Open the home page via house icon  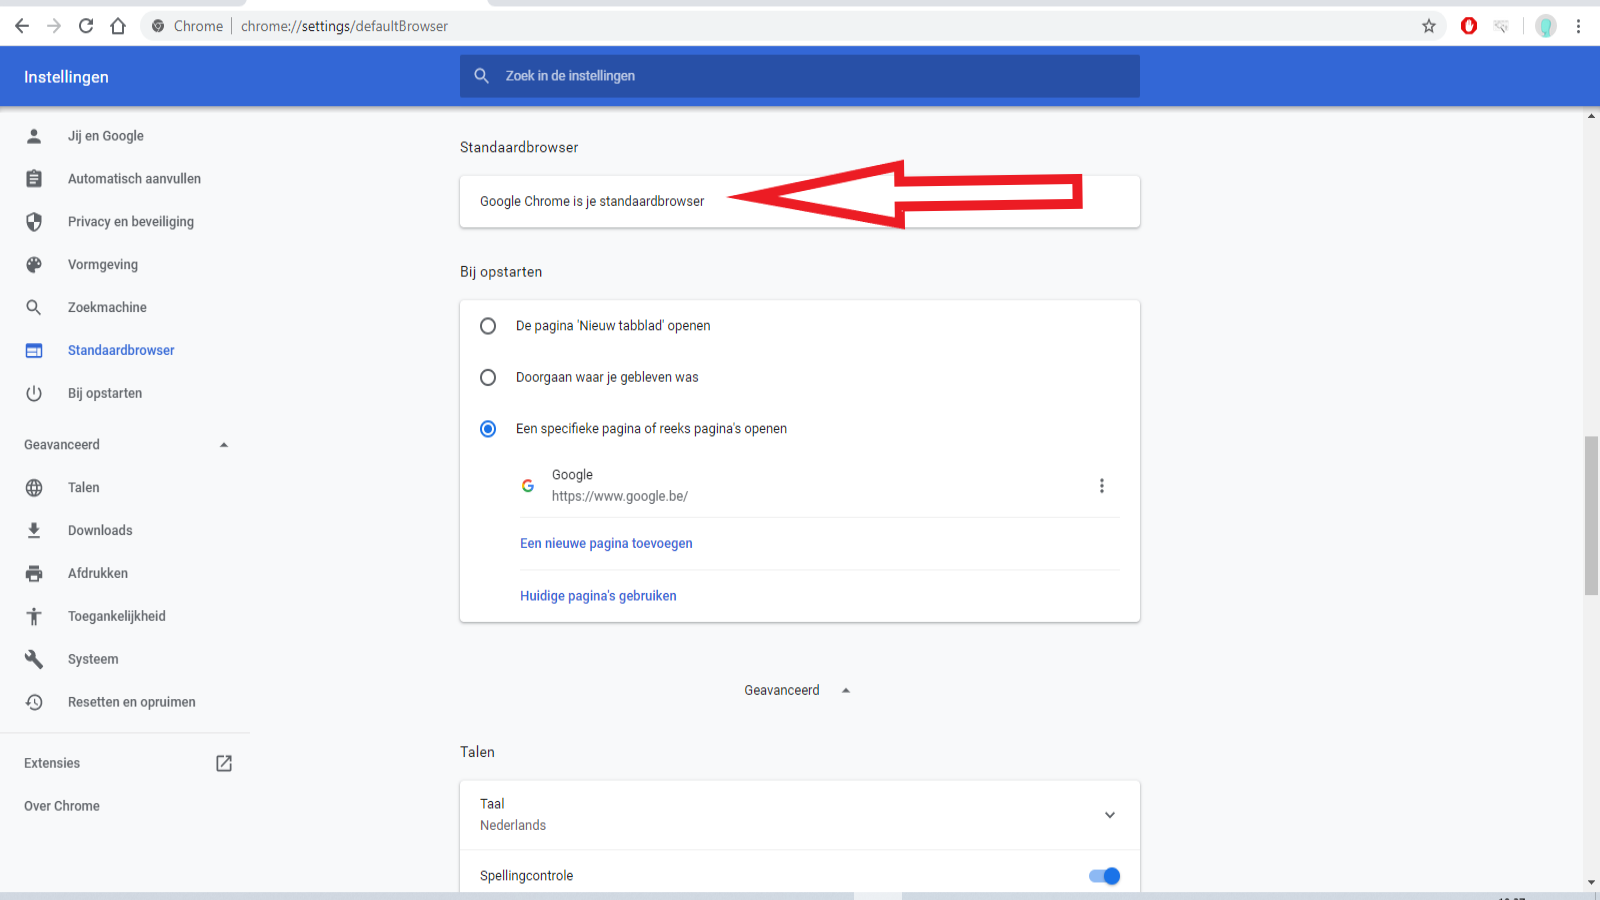(x=118, y=26)
